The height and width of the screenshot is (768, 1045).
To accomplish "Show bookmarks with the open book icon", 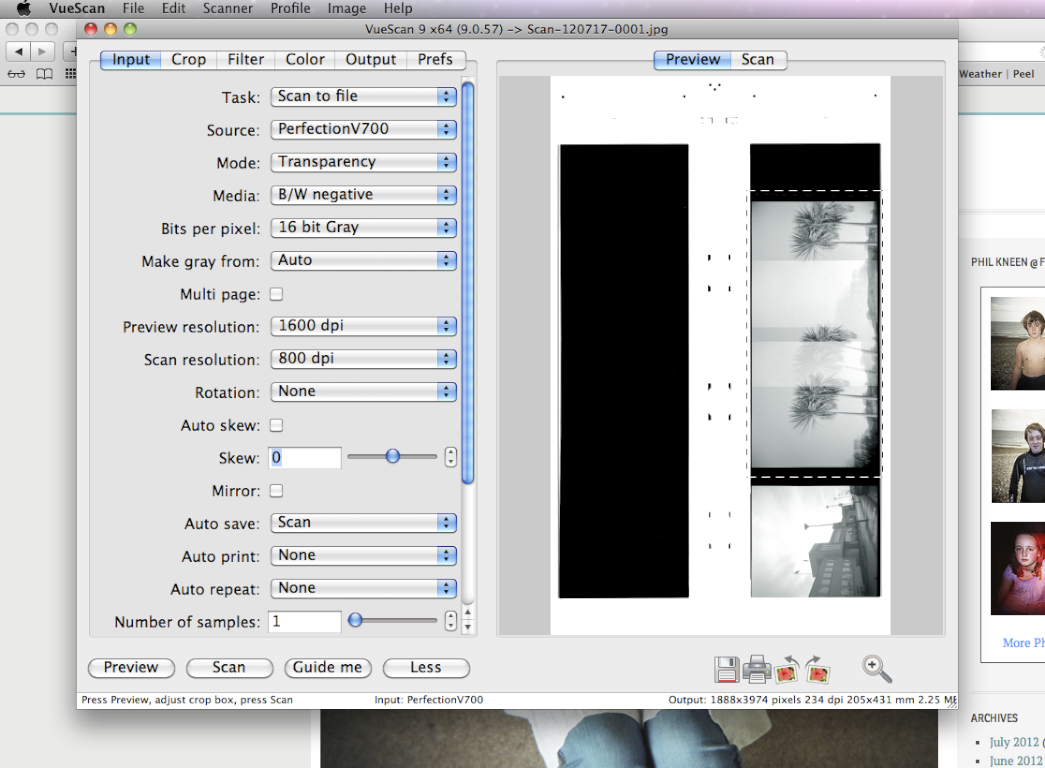I will pos(44,74).
